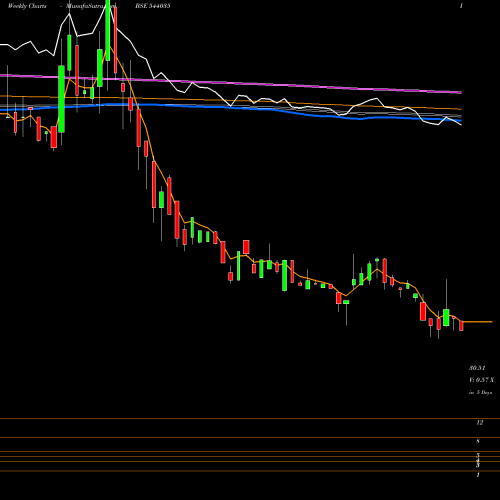Click the "Weekly Charts" title text
The width and height of the screenshot is (500, 500).
click(27, 6)
